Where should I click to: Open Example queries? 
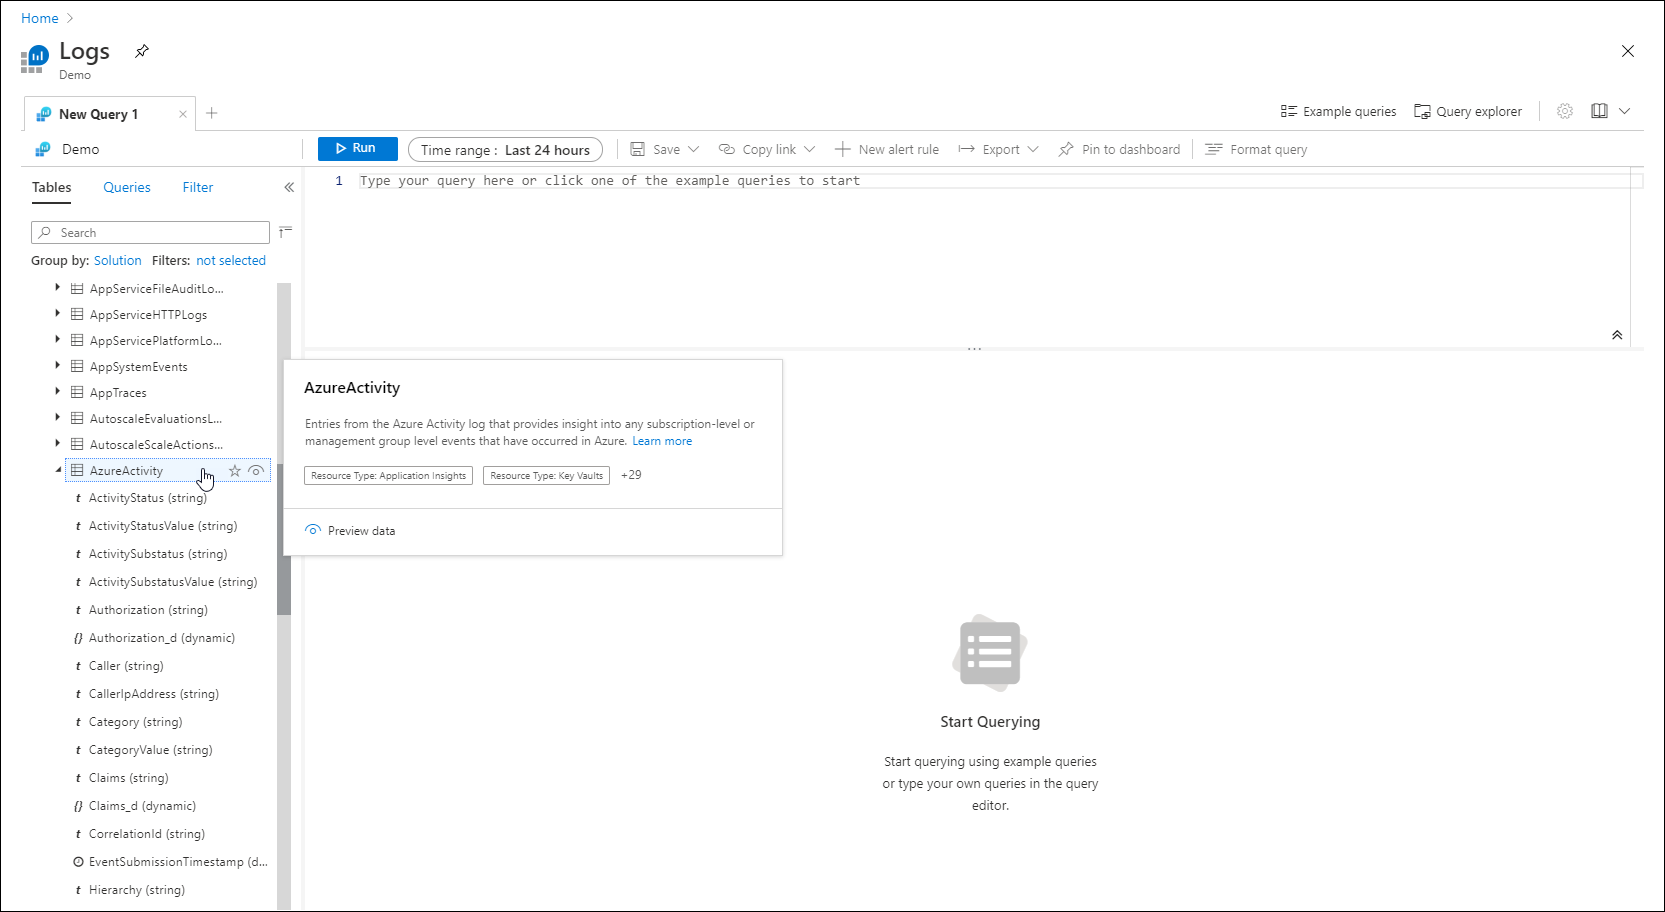1338,111
